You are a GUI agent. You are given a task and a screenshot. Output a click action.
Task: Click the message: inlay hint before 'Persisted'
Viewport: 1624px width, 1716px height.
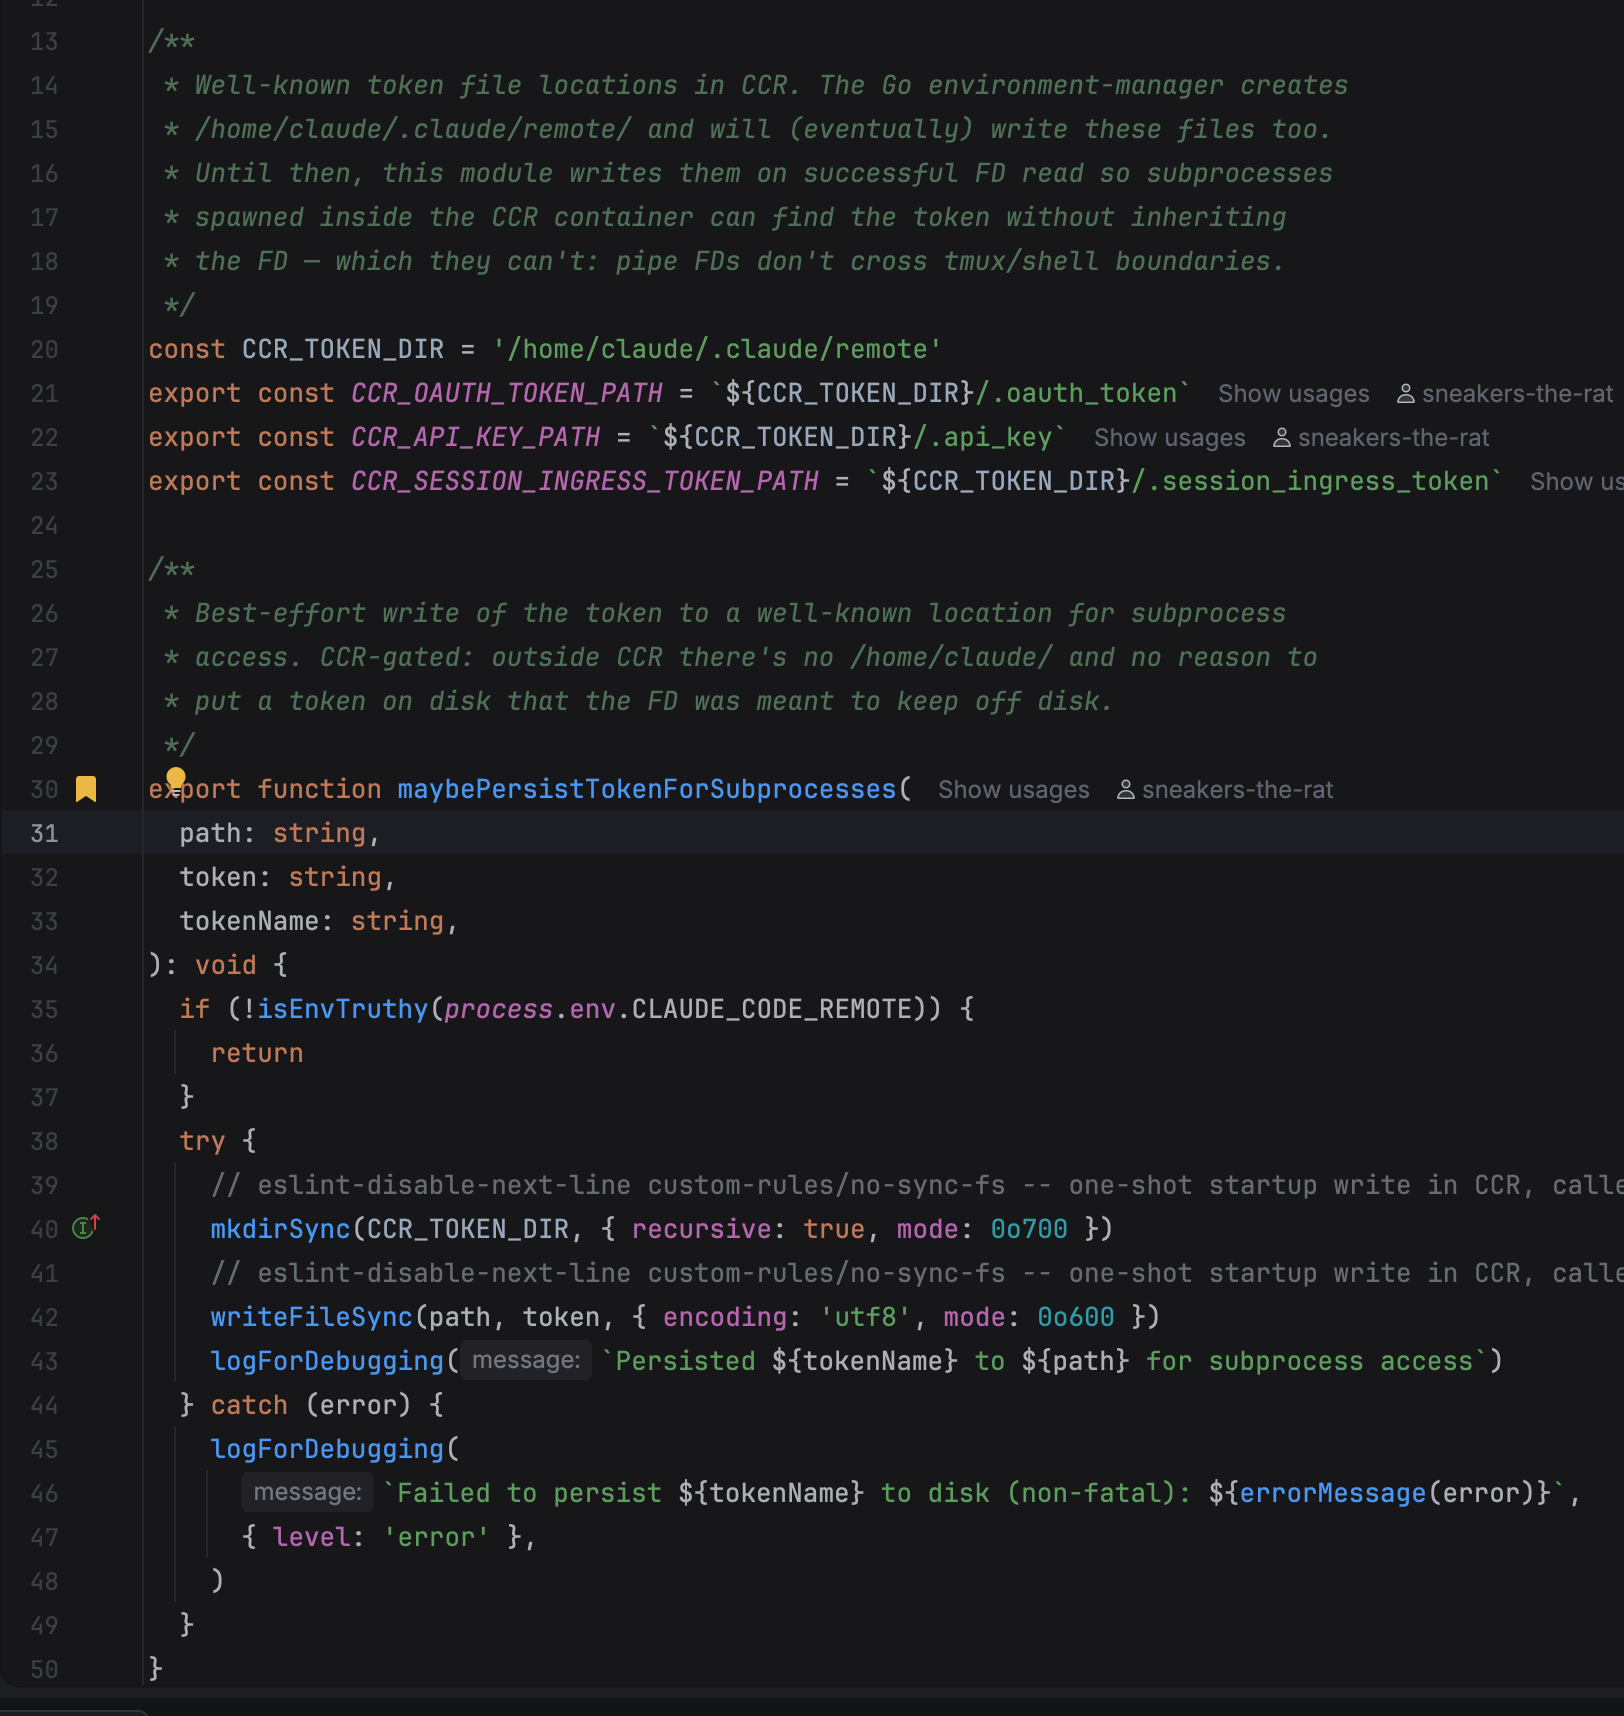(x=526, y=1360)
